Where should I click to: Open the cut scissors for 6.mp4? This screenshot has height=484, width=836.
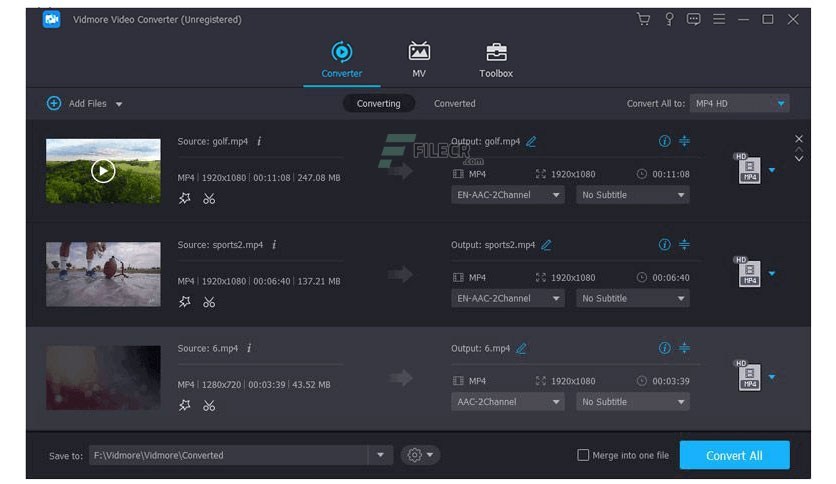[x=209, y=406]
